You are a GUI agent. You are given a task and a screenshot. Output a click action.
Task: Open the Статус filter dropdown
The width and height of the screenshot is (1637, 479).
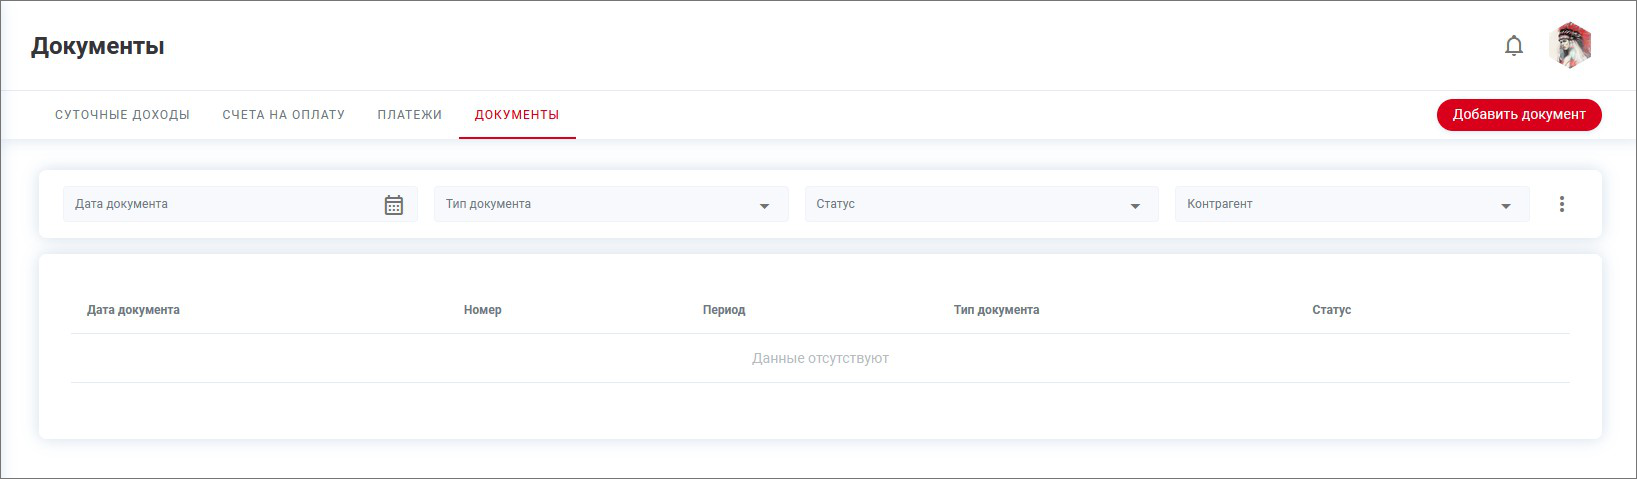click(980, 204)
